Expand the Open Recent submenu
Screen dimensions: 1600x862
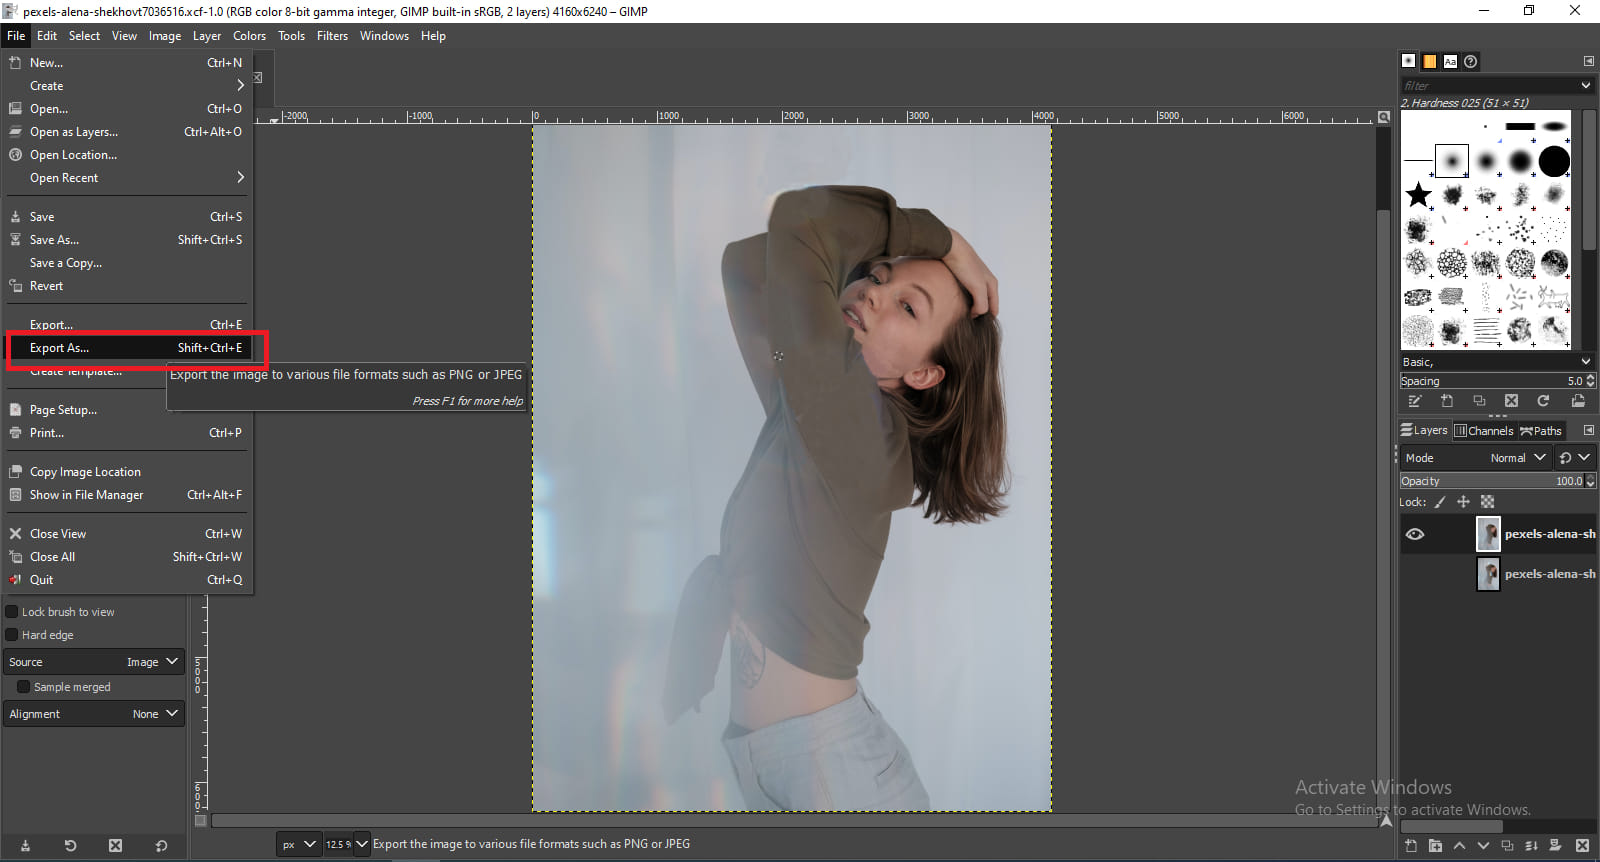(127, 178)
